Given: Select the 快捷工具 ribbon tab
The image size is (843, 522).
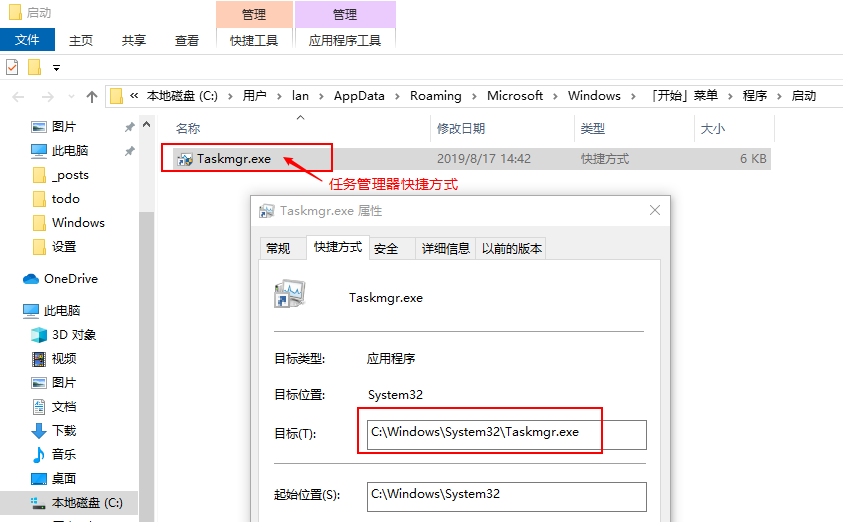Looking at the screenshot, I should pos(254,40).
